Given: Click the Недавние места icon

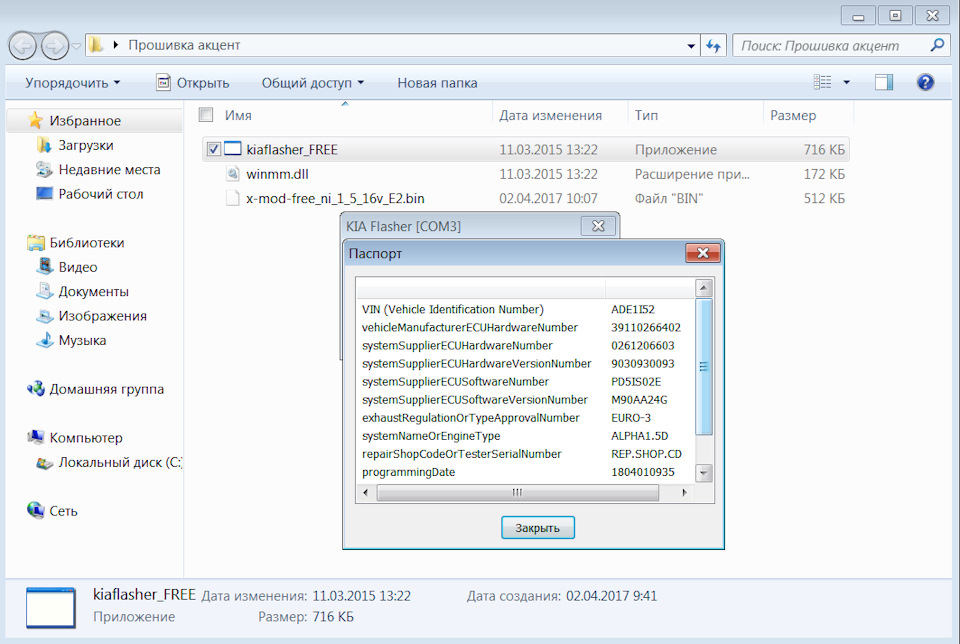Looking at the screenshot, I should tap(44, 169).
